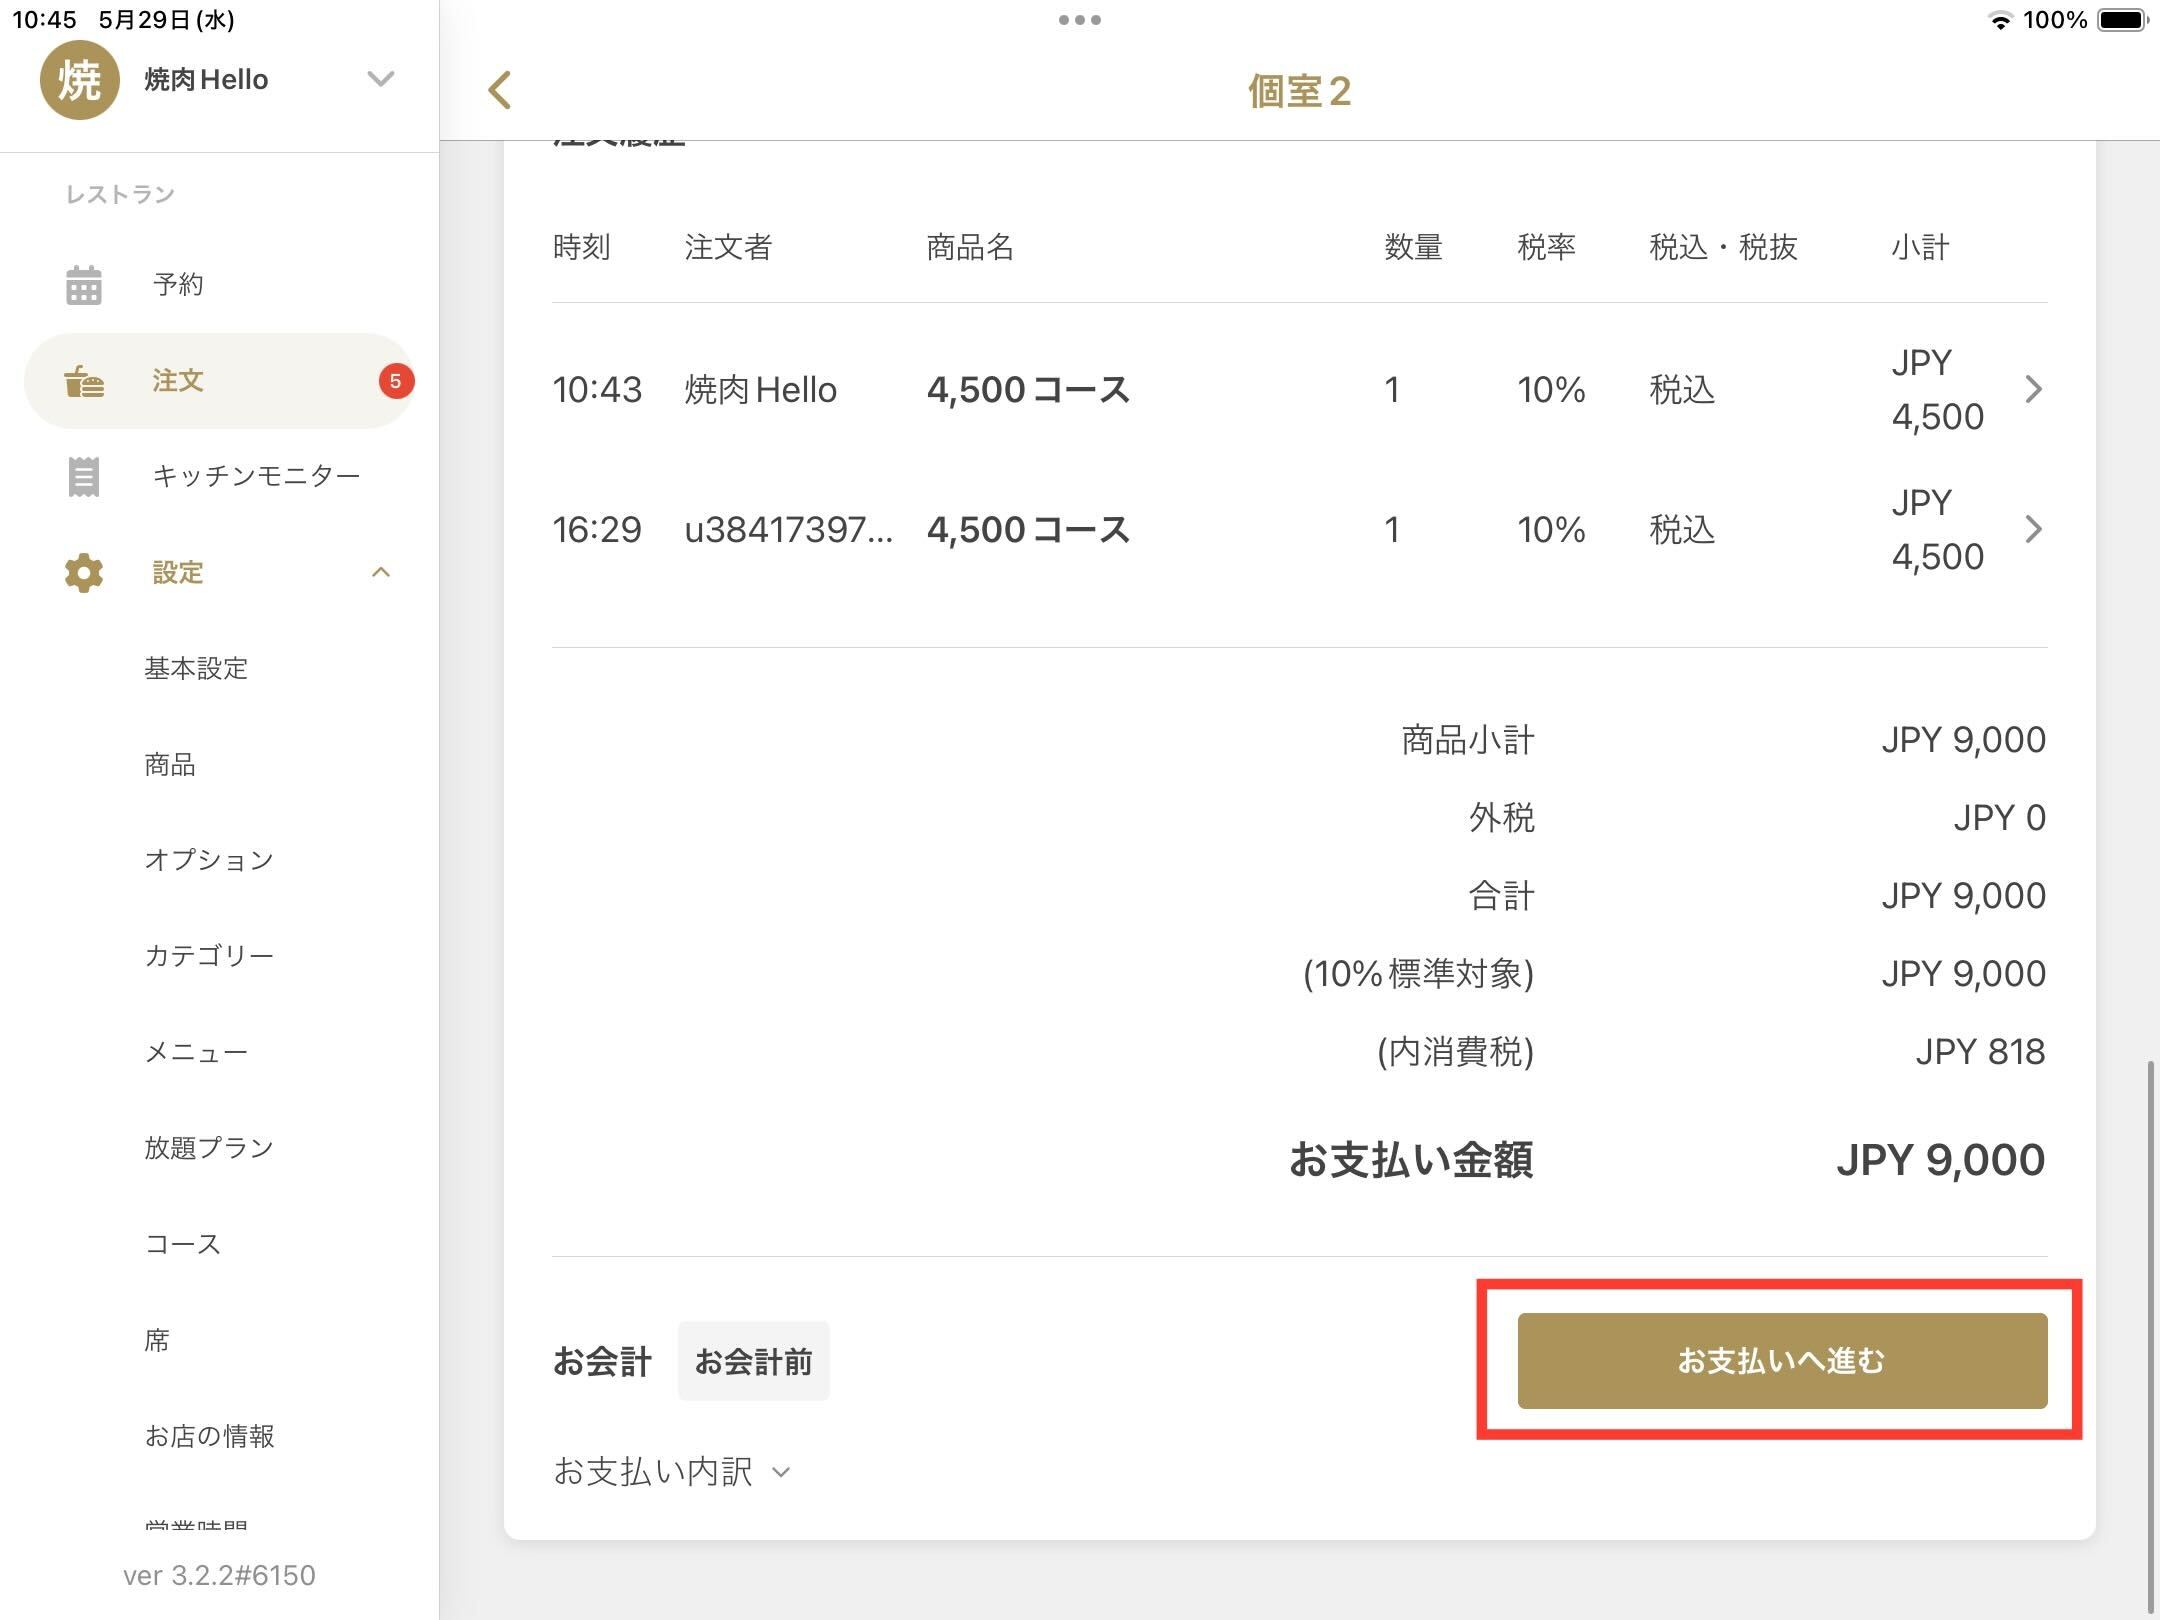Screen dimensions: 2160x1620
Task: Open details arrow for the 10:43 order
Action: tap(2033, 389)
